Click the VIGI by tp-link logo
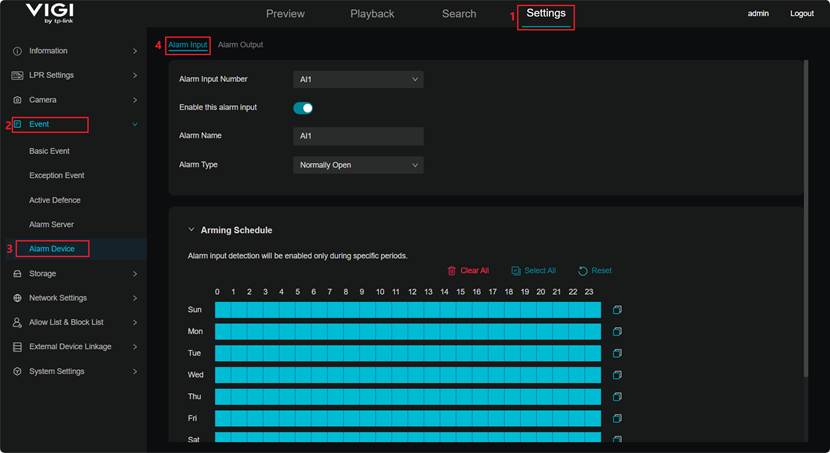 tap(50, 13)
